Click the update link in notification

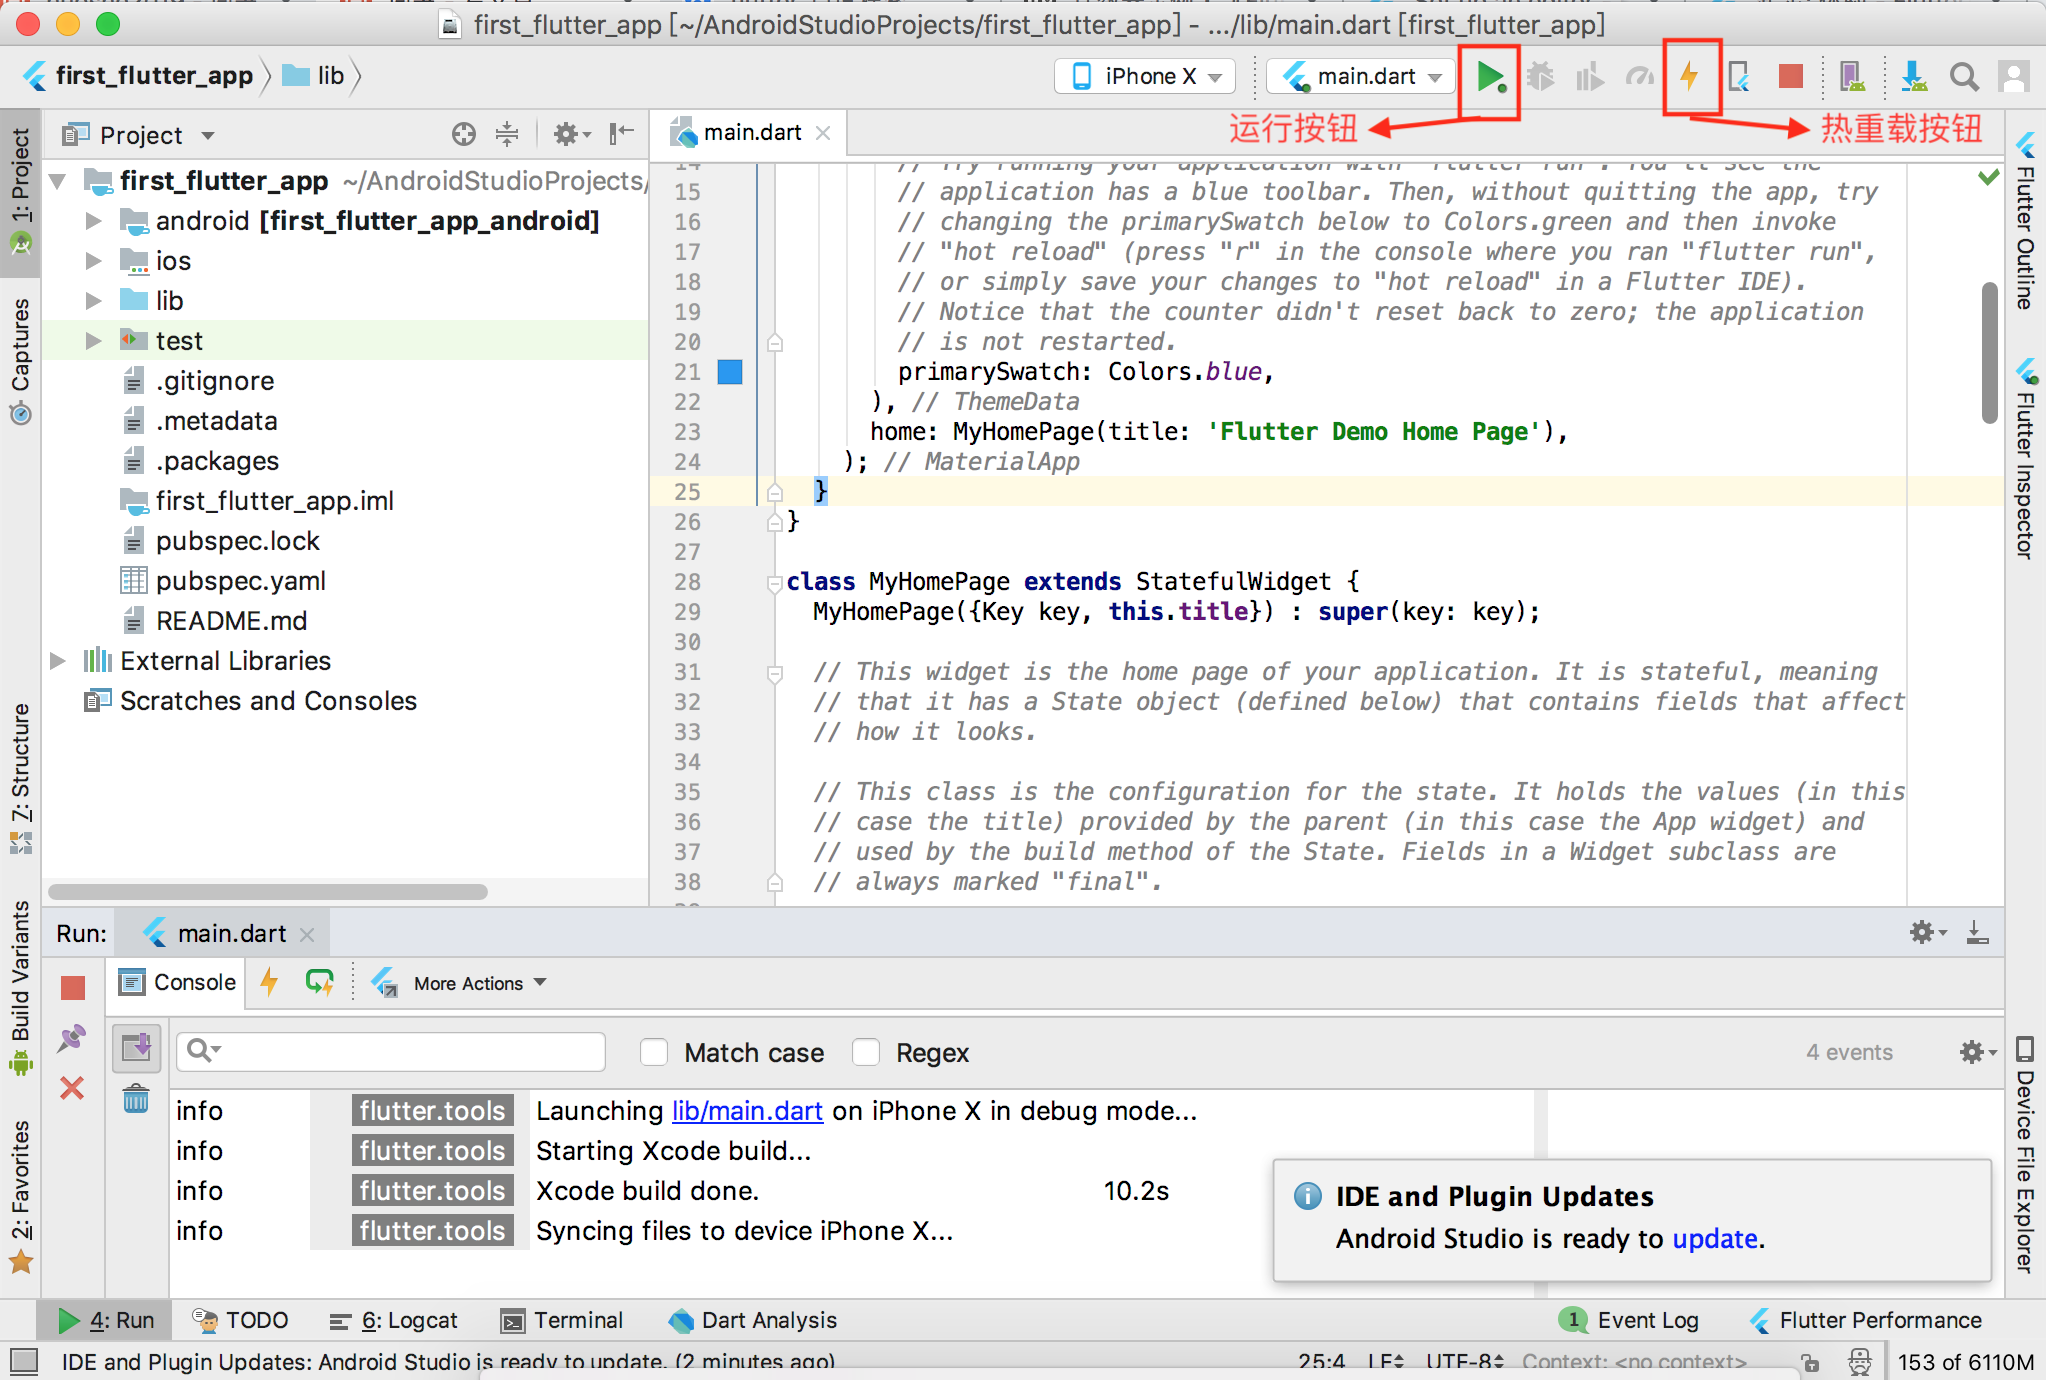(1715, 1239)
